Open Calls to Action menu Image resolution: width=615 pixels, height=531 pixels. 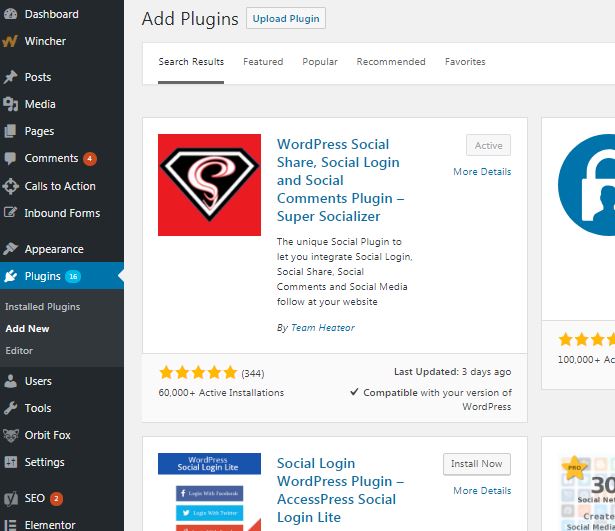[x=60, y=186]
